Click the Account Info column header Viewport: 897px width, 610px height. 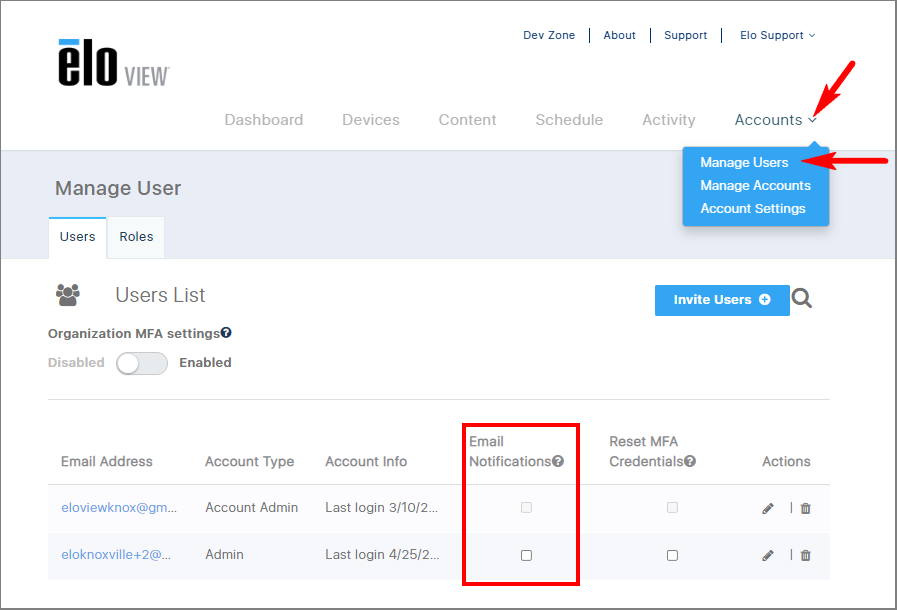point(366,461)
